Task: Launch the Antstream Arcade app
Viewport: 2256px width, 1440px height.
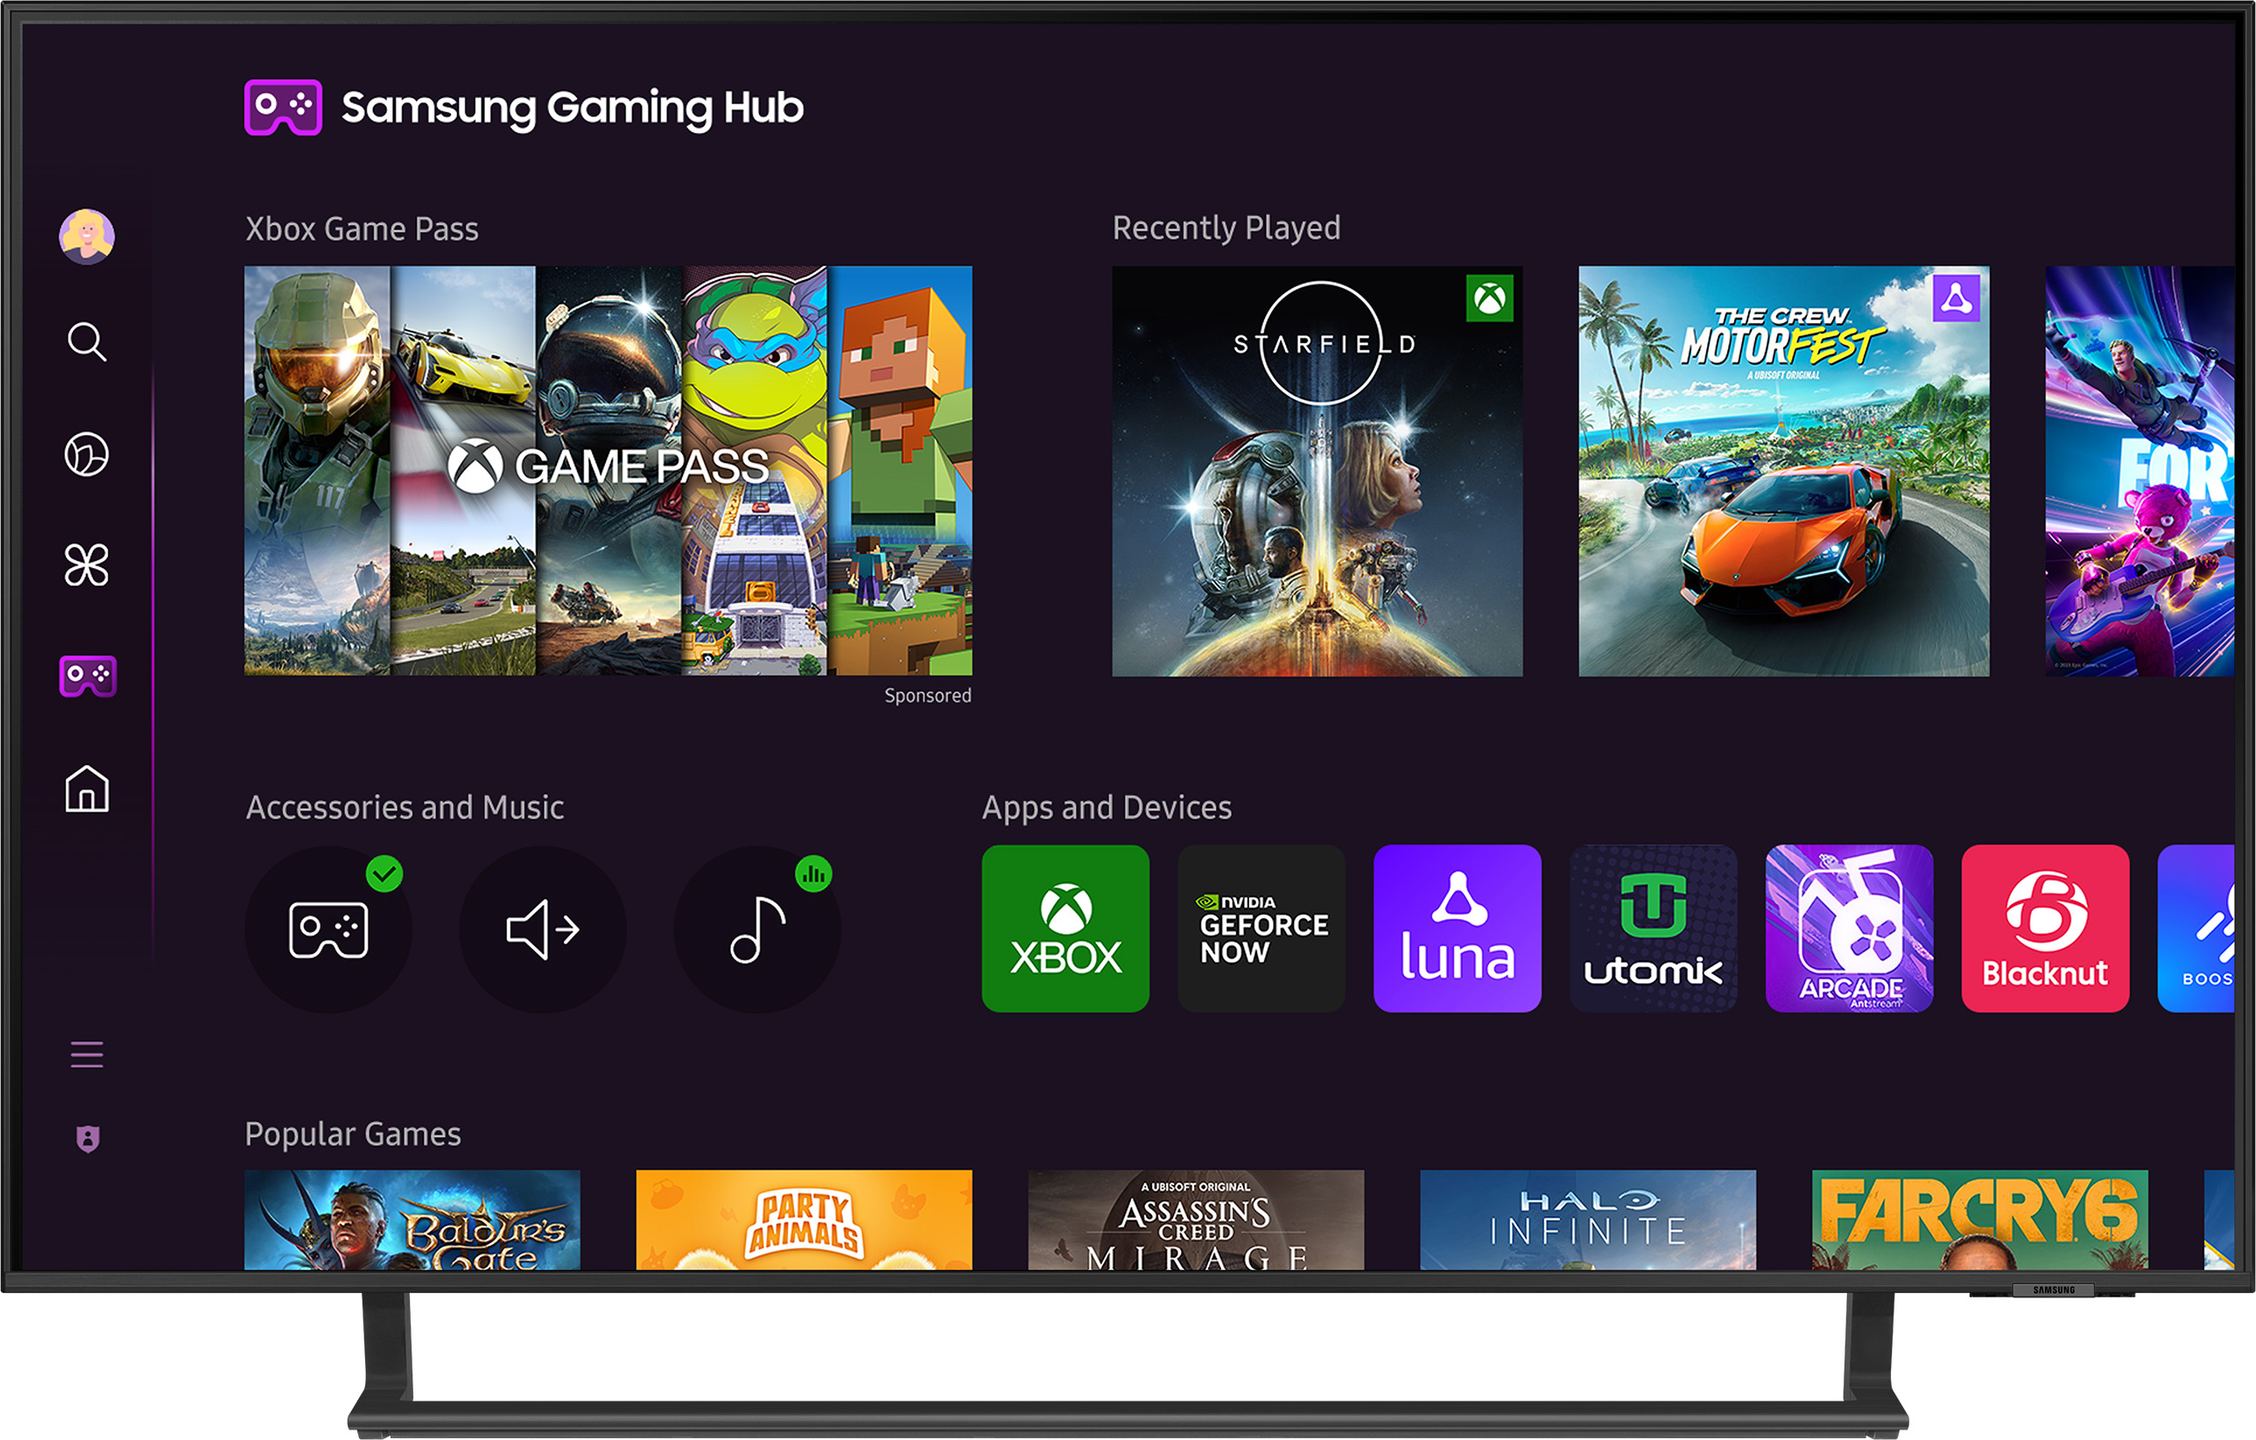Action: [x=1849, y=929]
